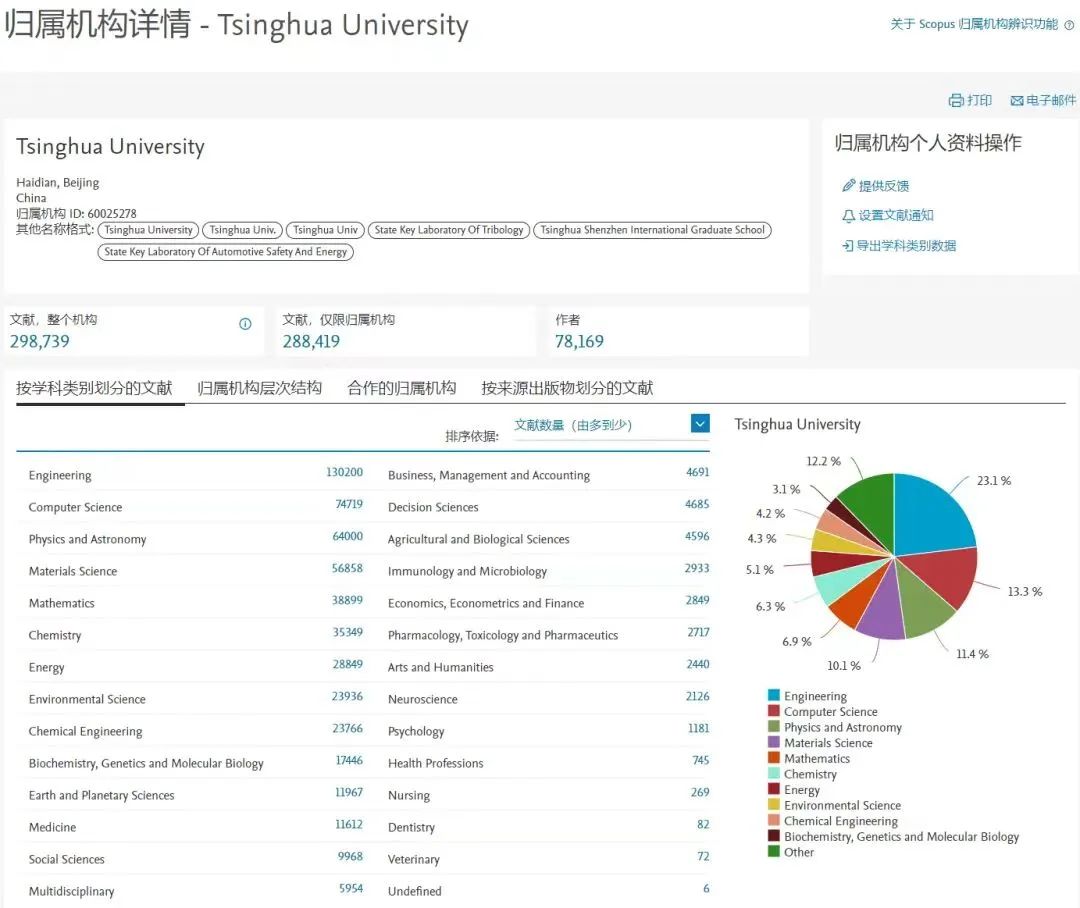This screenshot has width=1080, height=908.
Task: Click Engineering document count 130200
Action: click(344, 472)
